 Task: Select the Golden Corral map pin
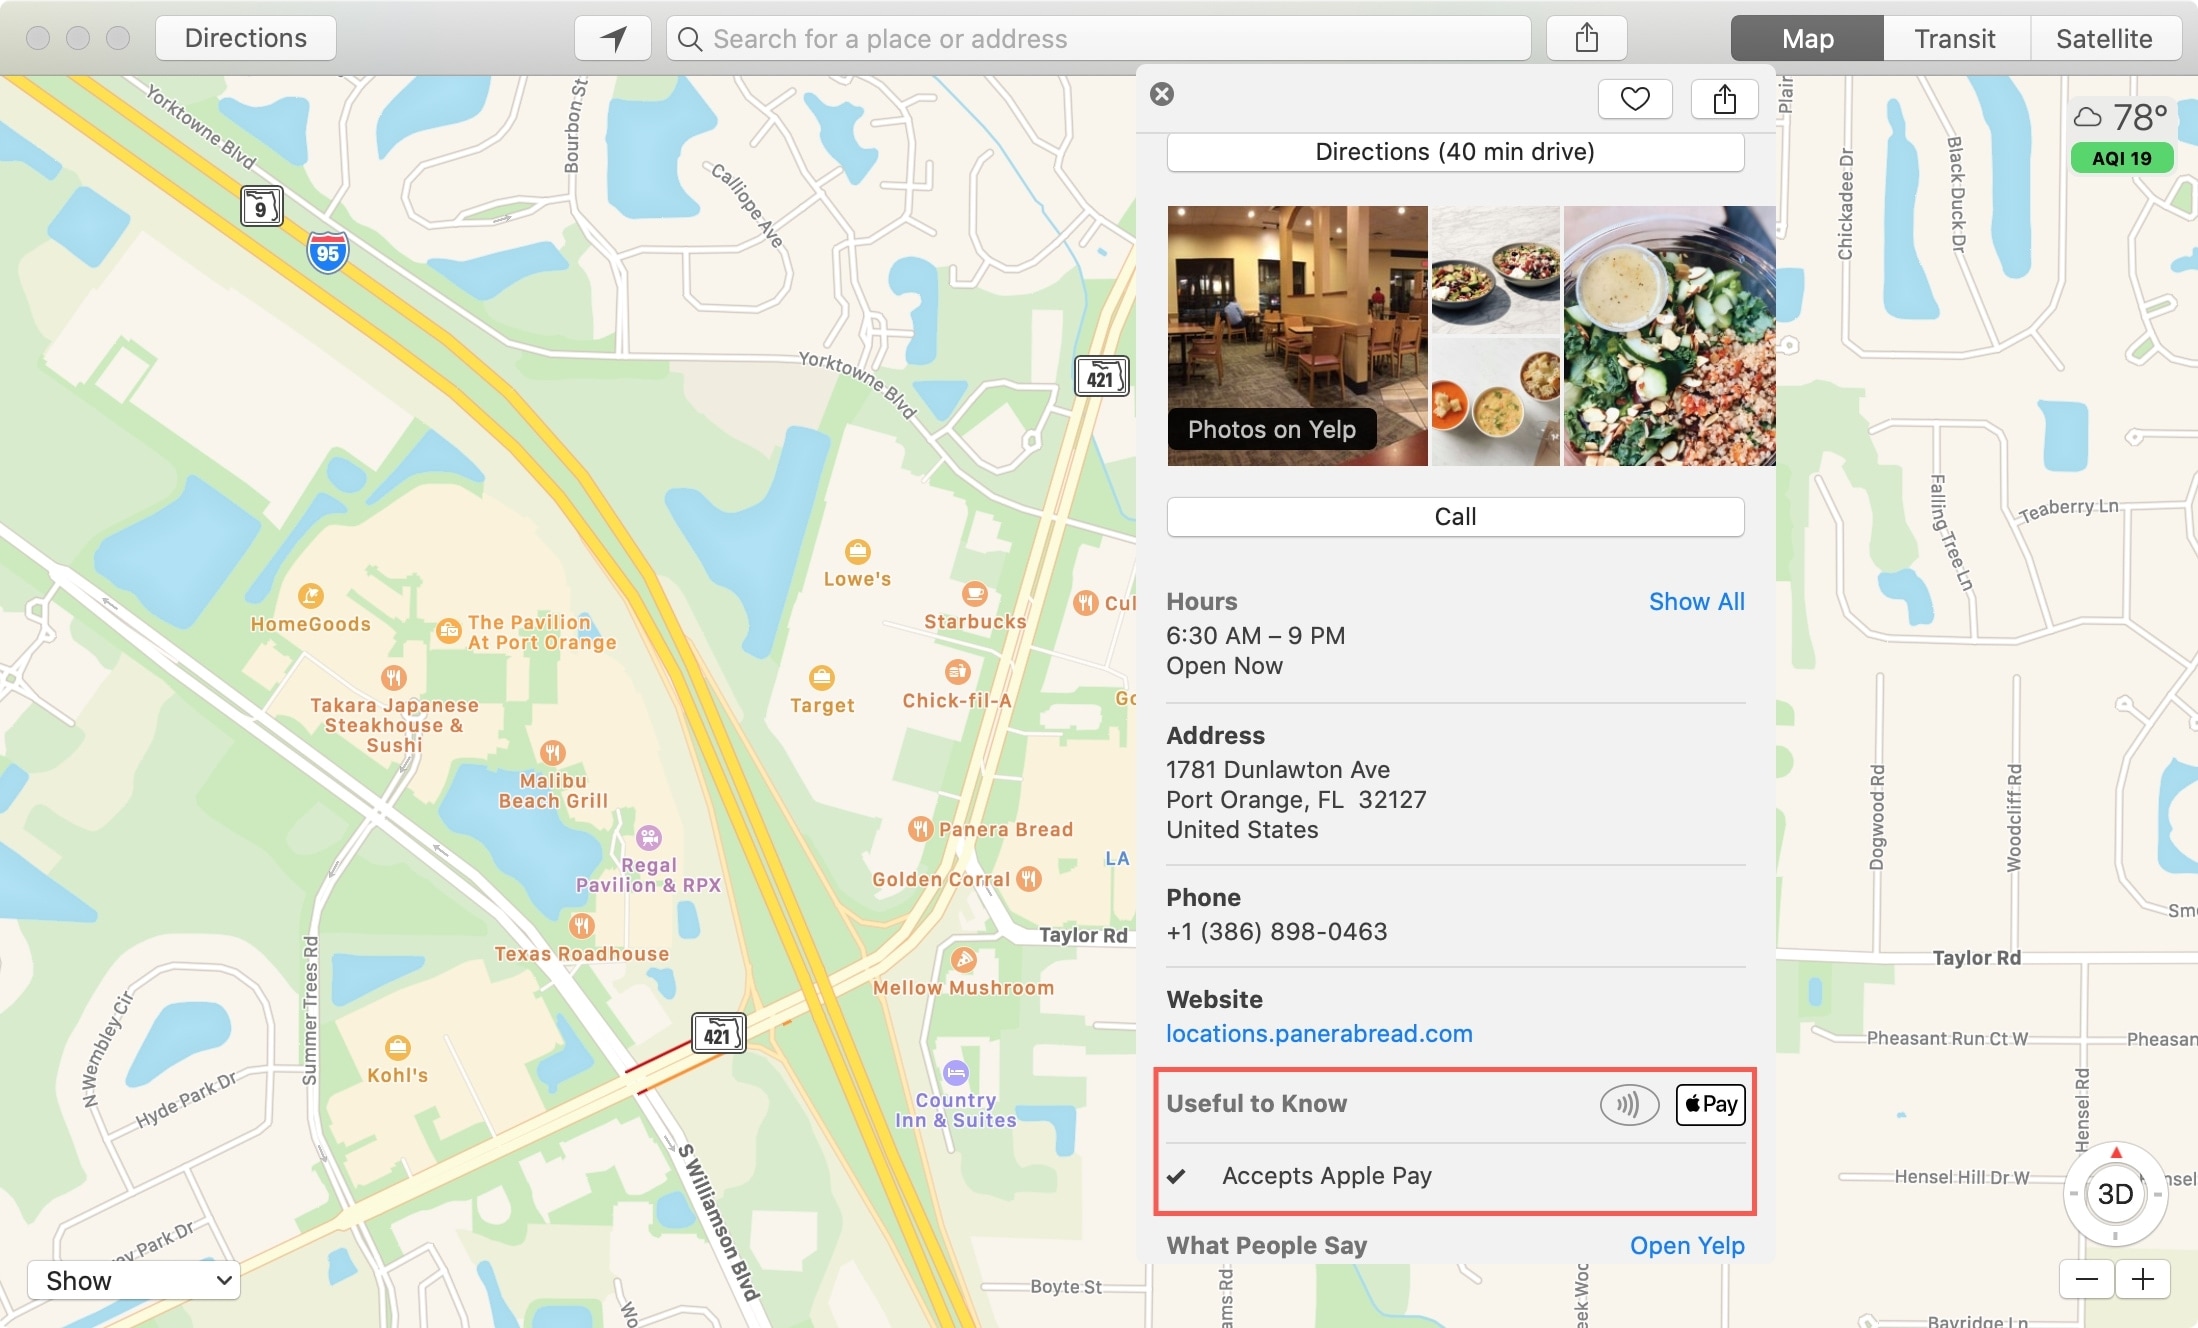click(x=1029, y=879)
